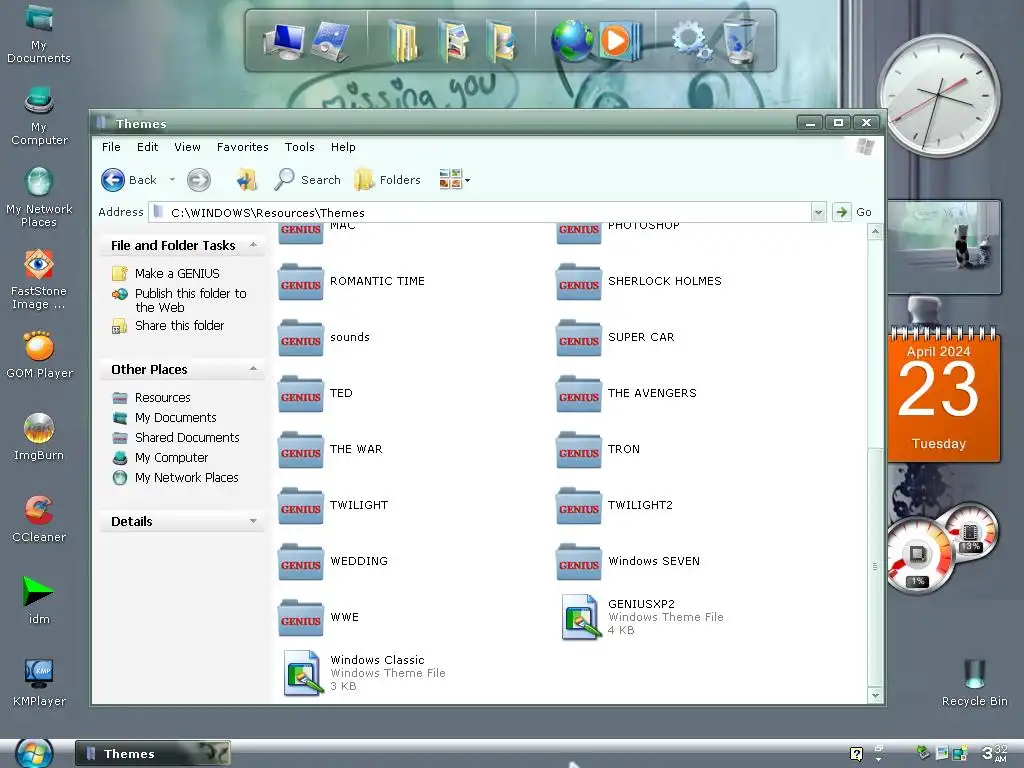
Task: Select the WWE folder icon
Action: [x=300, y=618]
